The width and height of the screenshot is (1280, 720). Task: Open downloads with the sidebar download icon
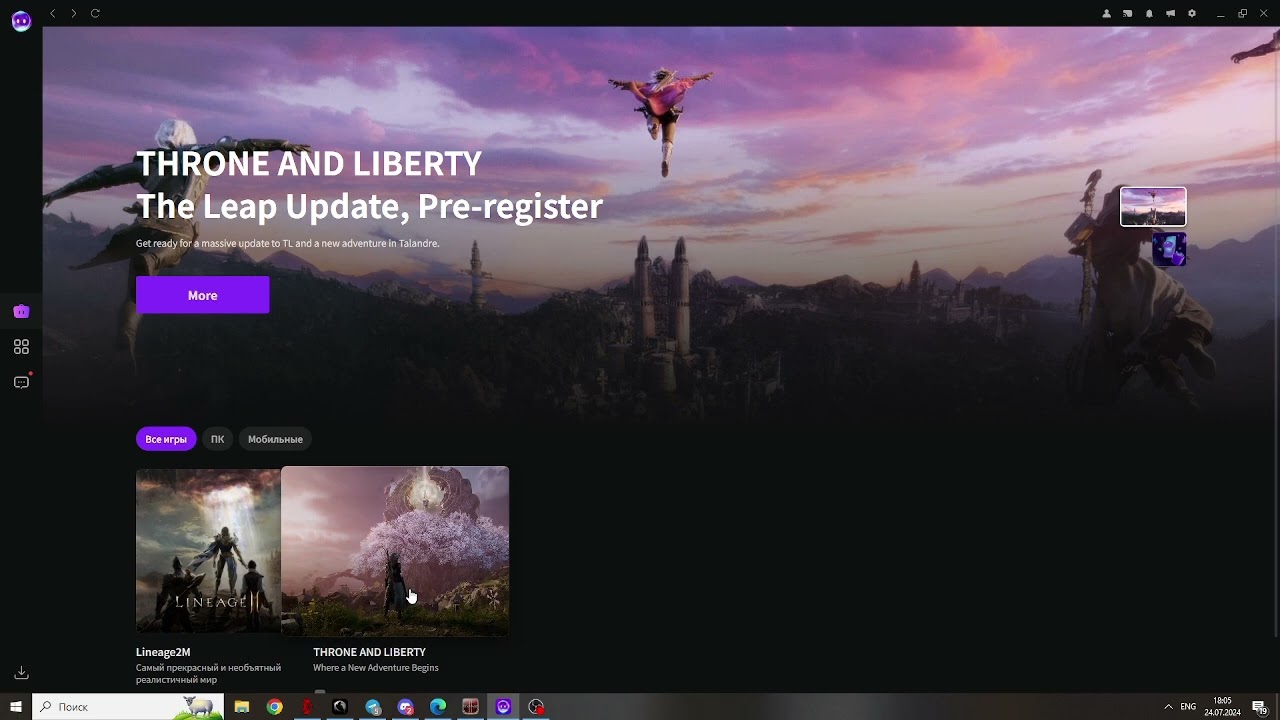pos(21,673)
